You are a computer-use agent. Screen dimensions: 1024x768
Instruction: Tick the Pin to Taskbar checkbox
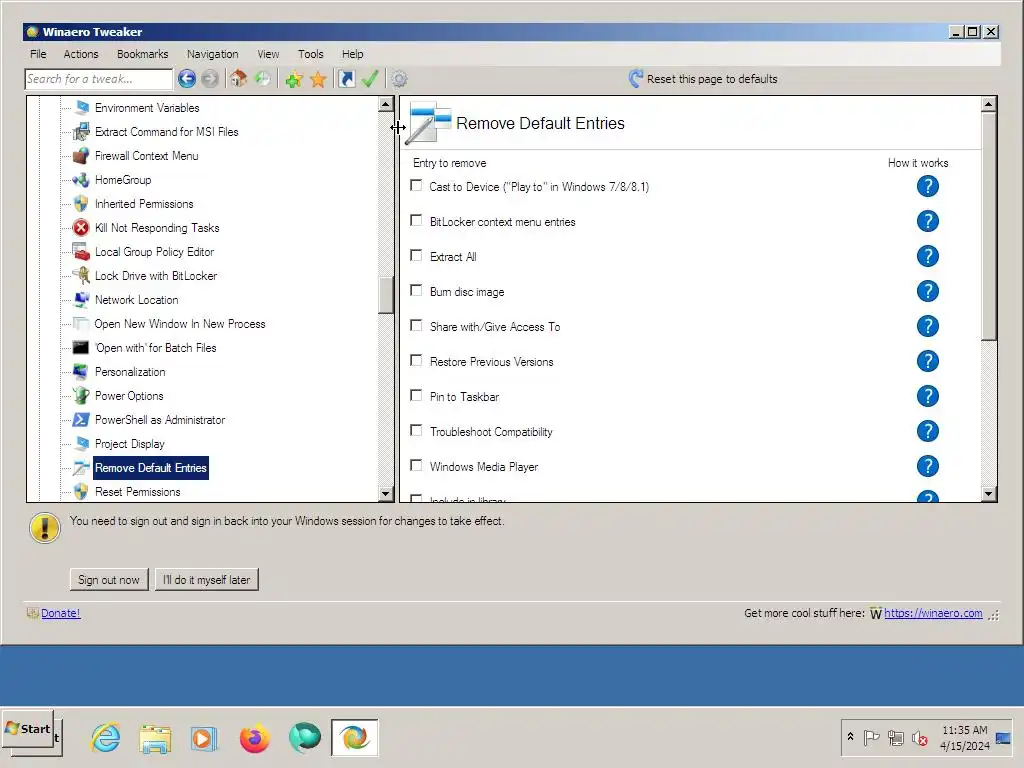(416, 395)
